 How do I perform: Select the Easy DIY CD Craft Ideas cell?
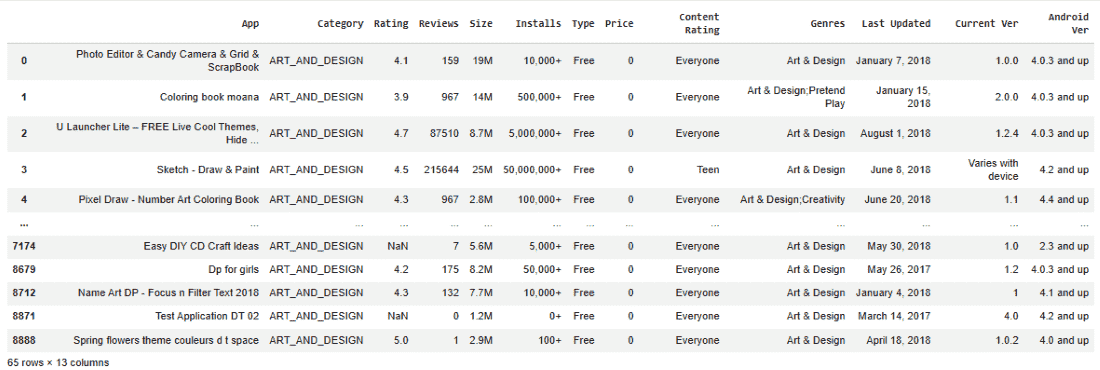click(x=201, y=246)
